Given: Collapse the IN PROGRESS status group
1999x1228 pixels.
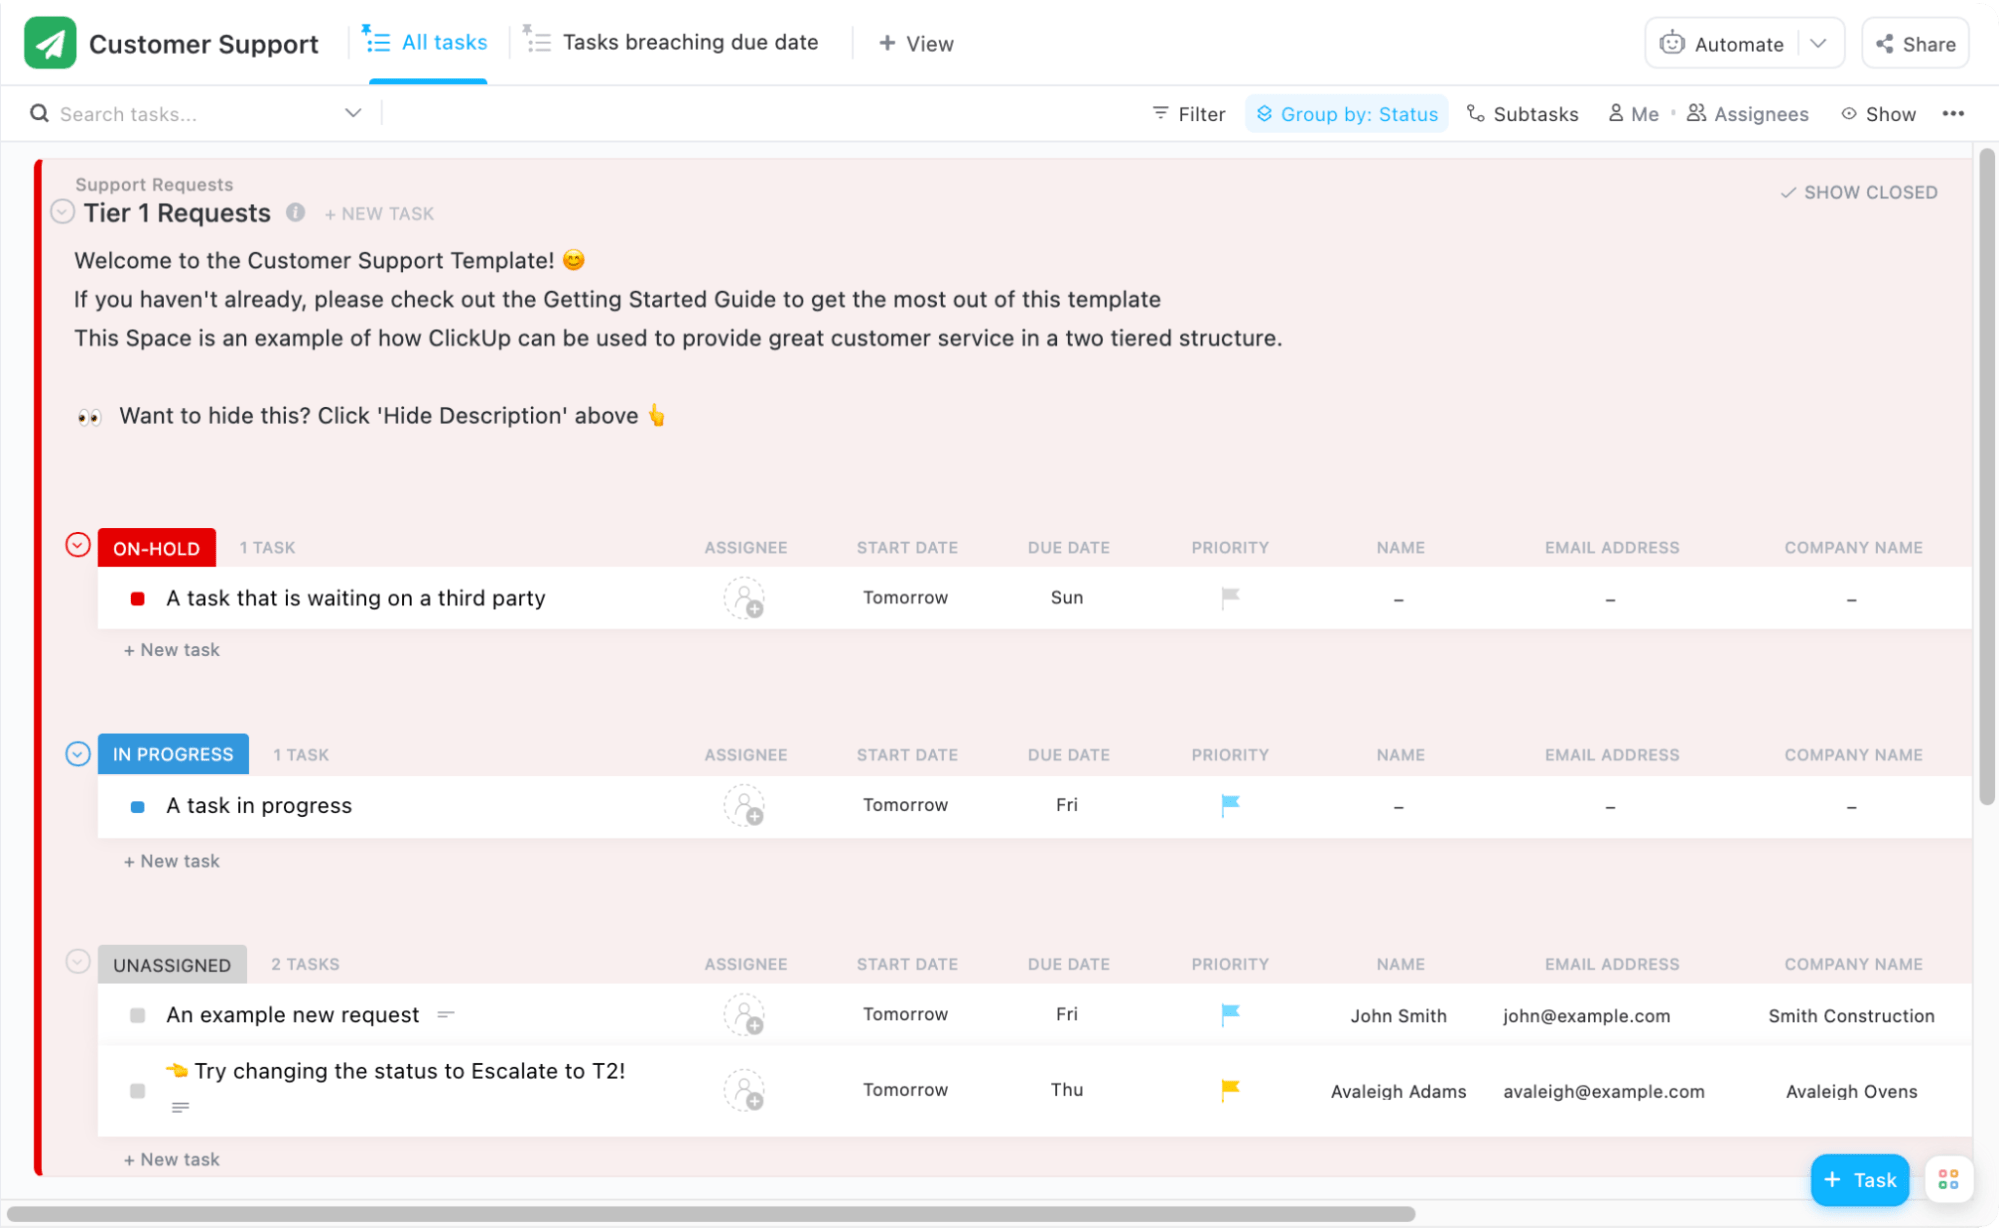Looking at the screenshot, I should click(77, 753).
